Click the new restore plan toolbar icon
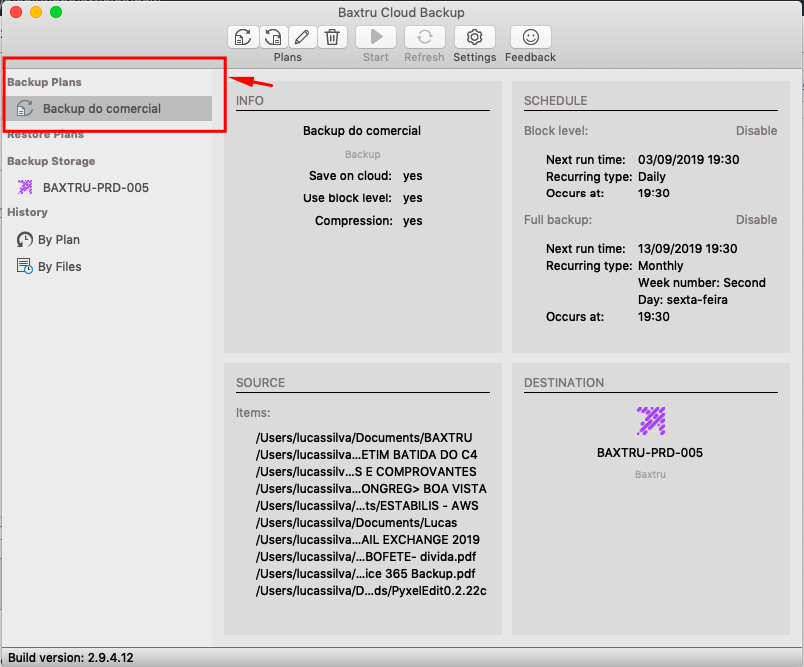 click(273, 37)
